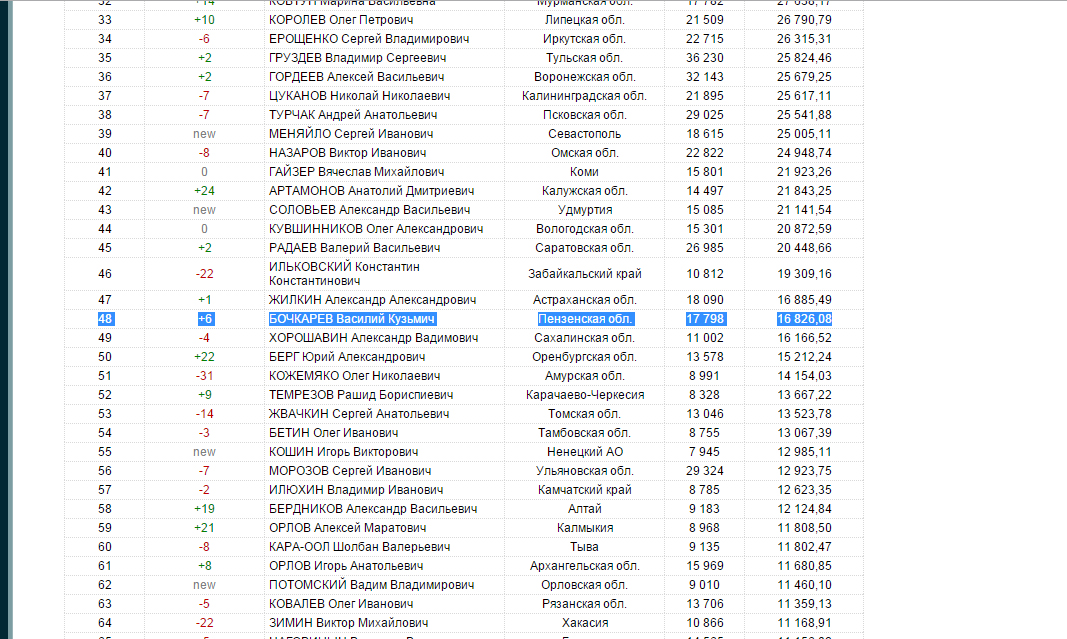Viewport: 1067px width, 639px height.
Task: Click name КОШИН Игорь Викторович
Action: [x=344, y=453]
